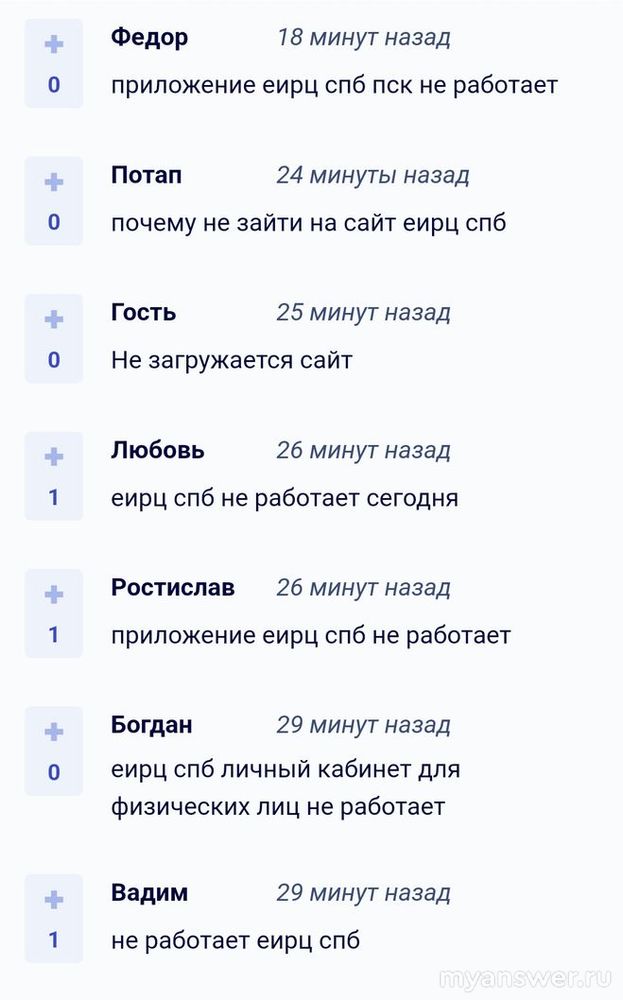Screen dimensions: 623x1000
Task: Upvote Вадим's comment using plus icon
Action: 54,900
